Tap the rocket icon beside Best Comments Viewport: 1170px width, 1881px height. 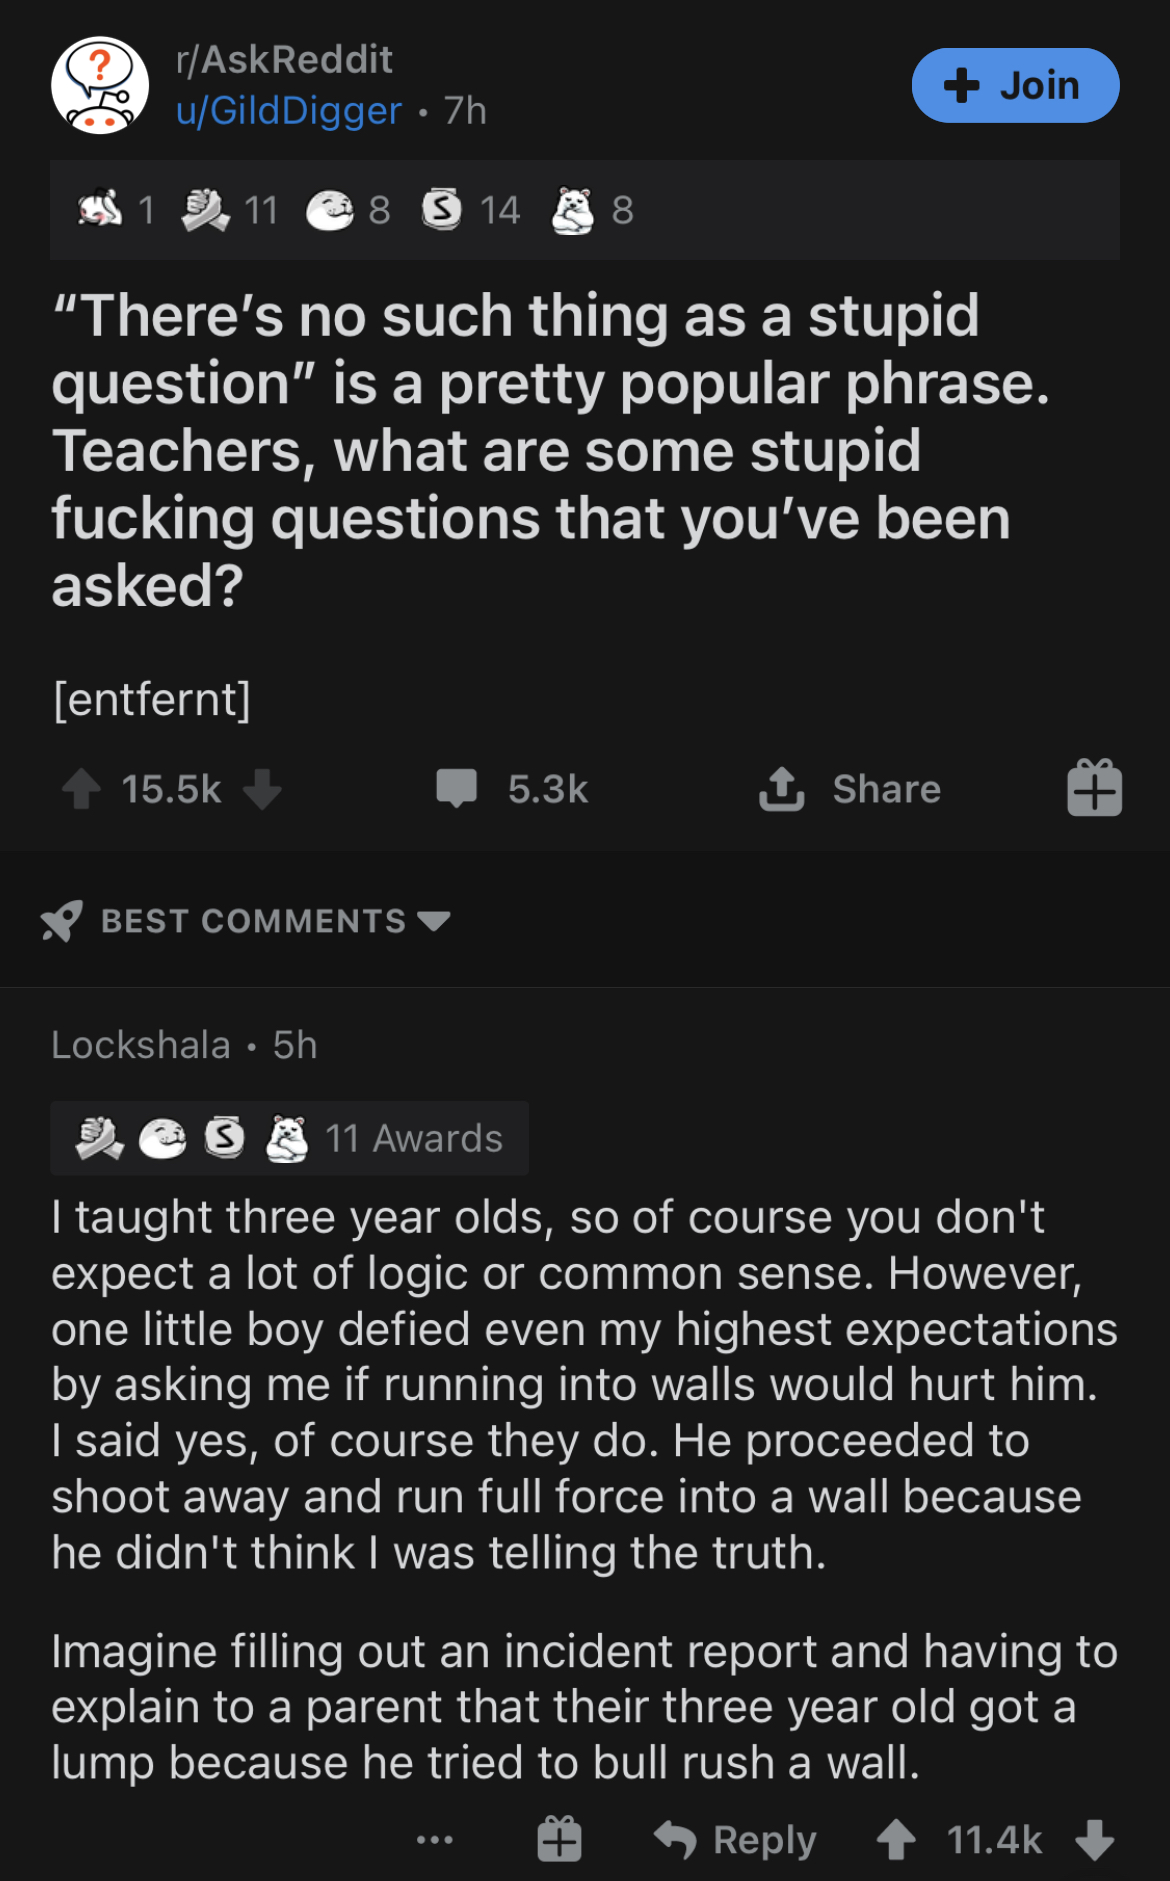point(62,921)
